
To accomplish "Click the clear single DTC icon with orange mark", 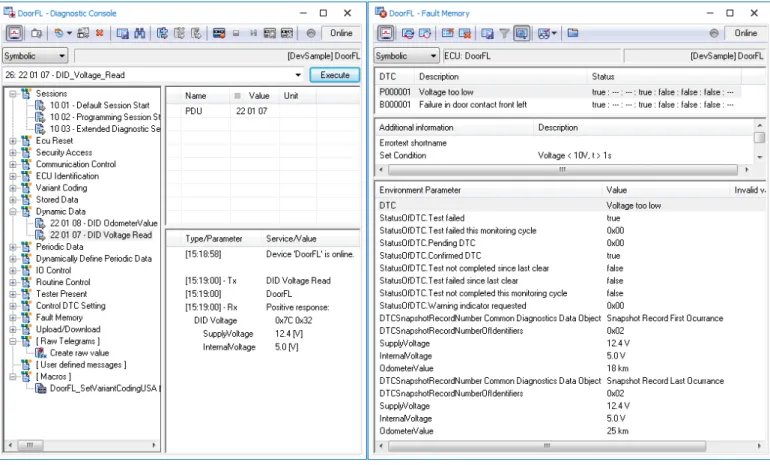I will (447, 33).
